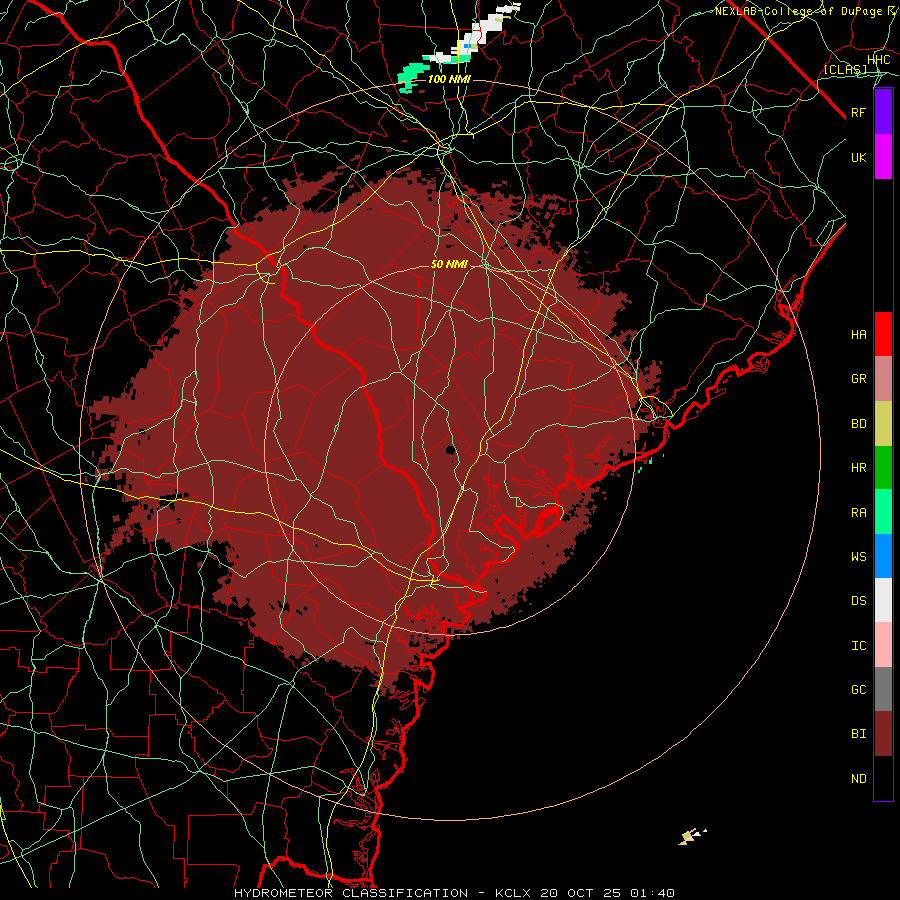Click the light pink IC legend swatch
Image resolution: width=900 pixels, height=900 pixels.
[883, 645]
